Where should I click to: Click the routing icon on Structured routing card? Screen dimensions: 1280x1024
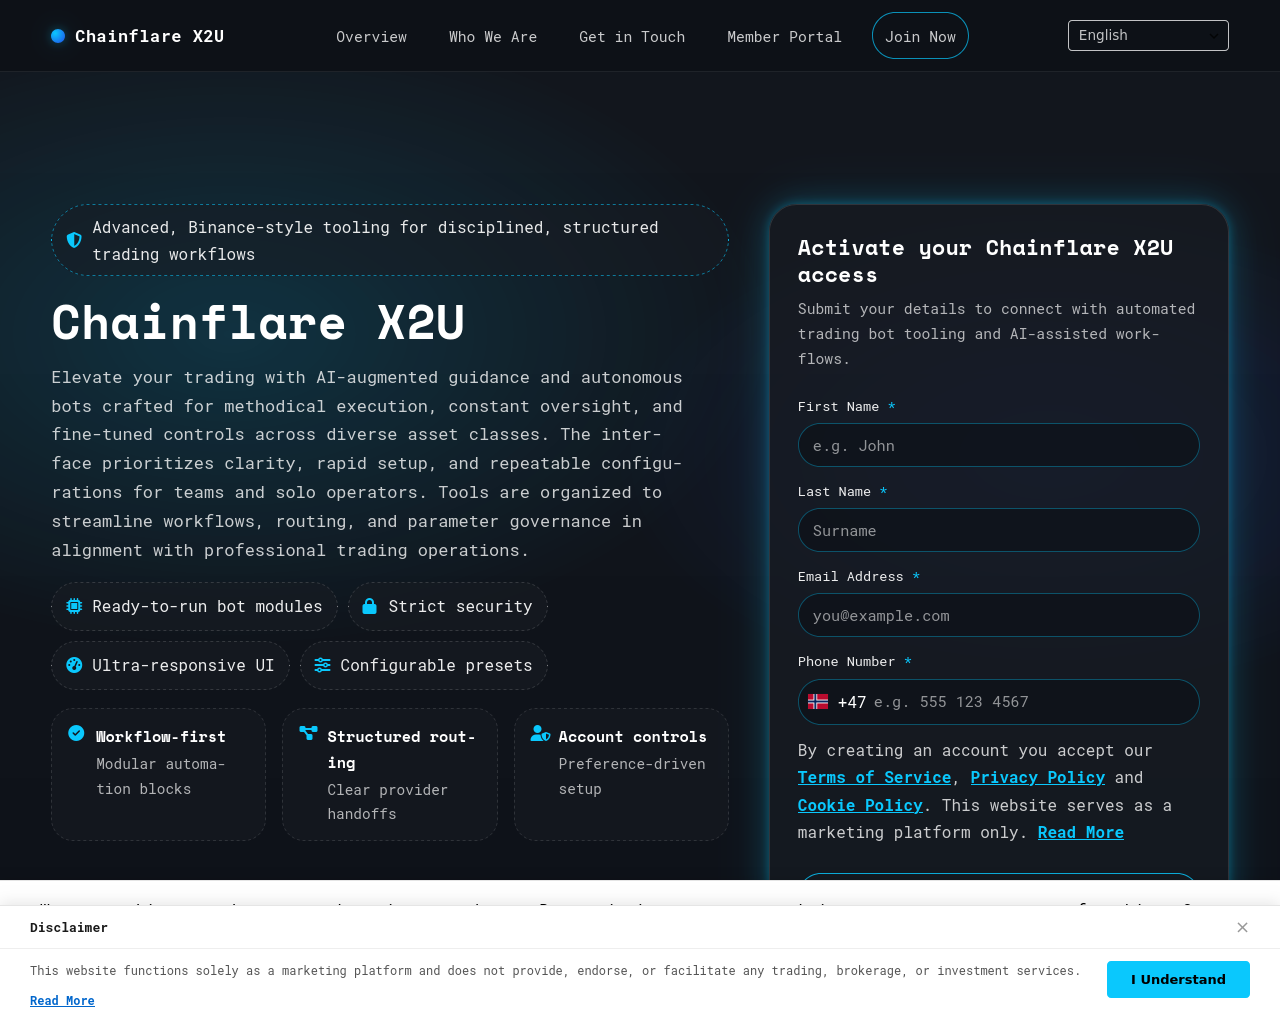pyautogui.click(x=308, y=733)
